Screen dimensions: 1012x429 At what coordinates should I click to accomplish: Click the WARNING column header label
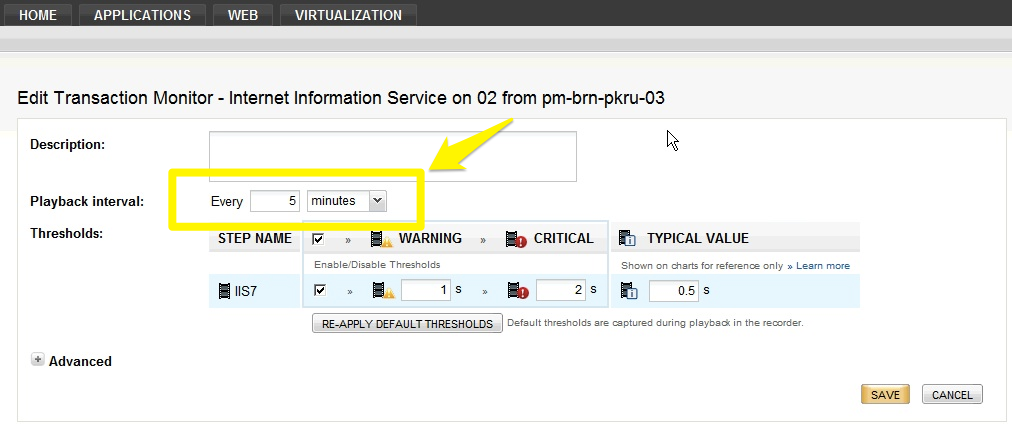click(430, 239)
